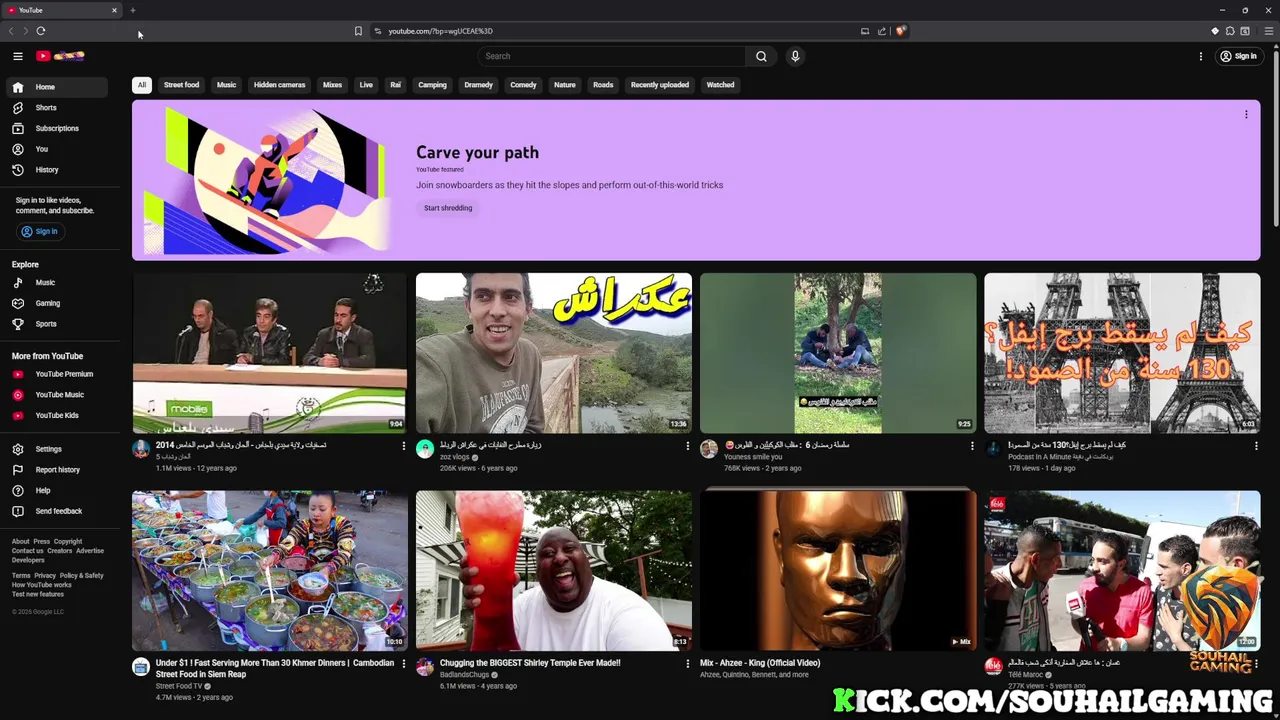Open the YouTube hamburger guide menu
The height and width of the screenshot is (720, 1280).
tap(17, 56)
